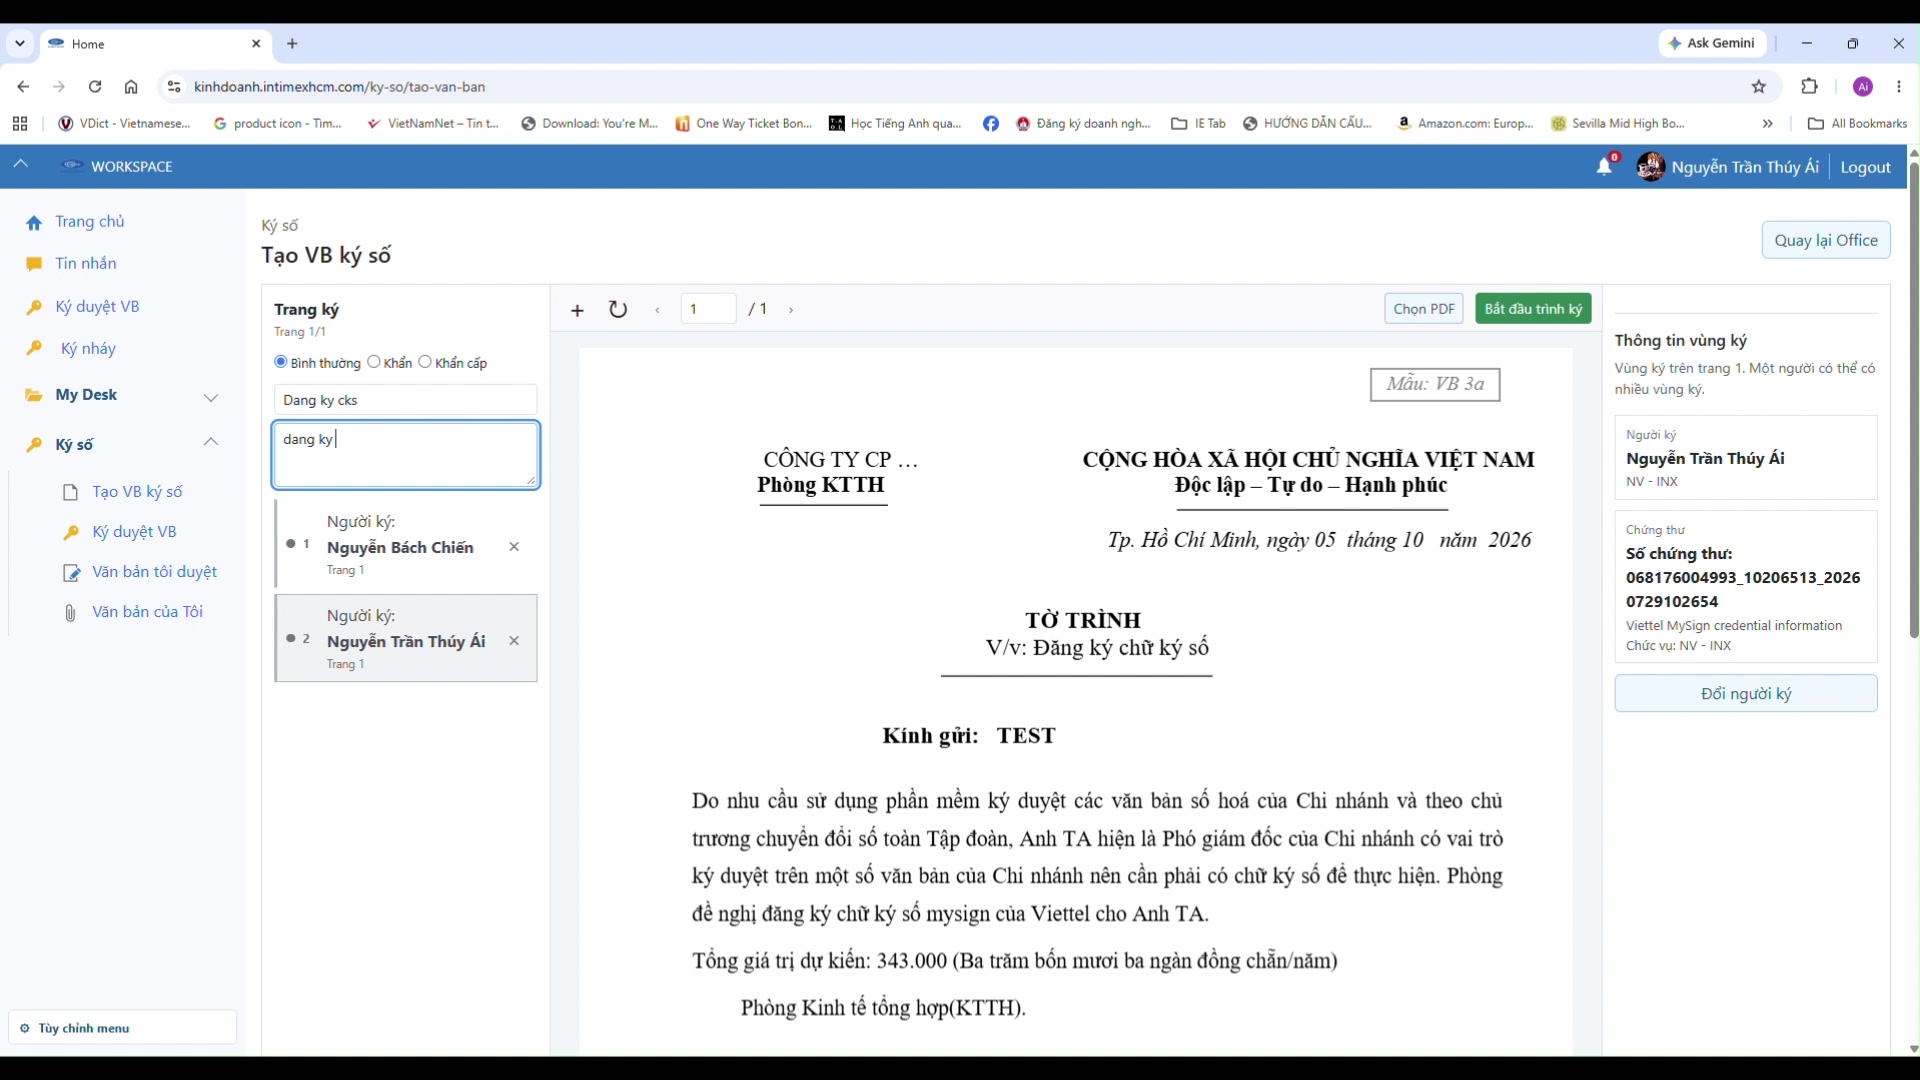
Task: Open Chrome profile avatar
Action: click(x=1863, y=87)
